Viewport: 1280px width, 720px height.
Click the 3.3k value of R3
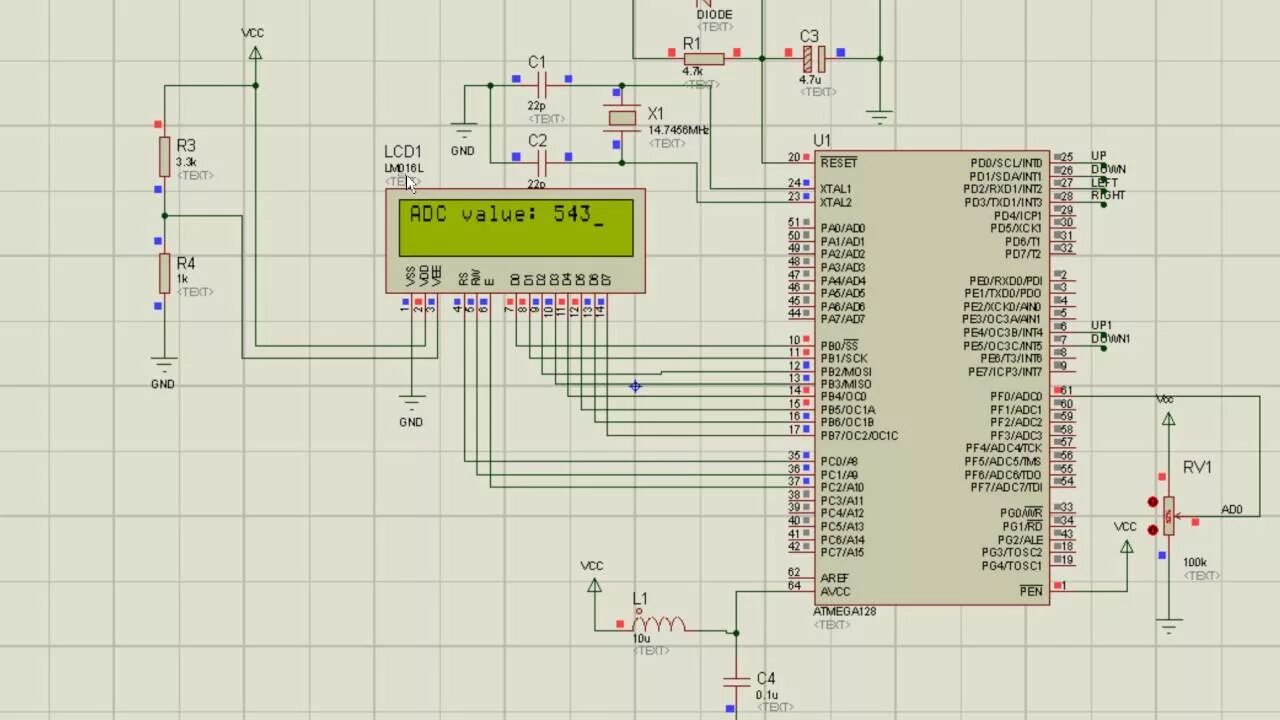(186, 162)
